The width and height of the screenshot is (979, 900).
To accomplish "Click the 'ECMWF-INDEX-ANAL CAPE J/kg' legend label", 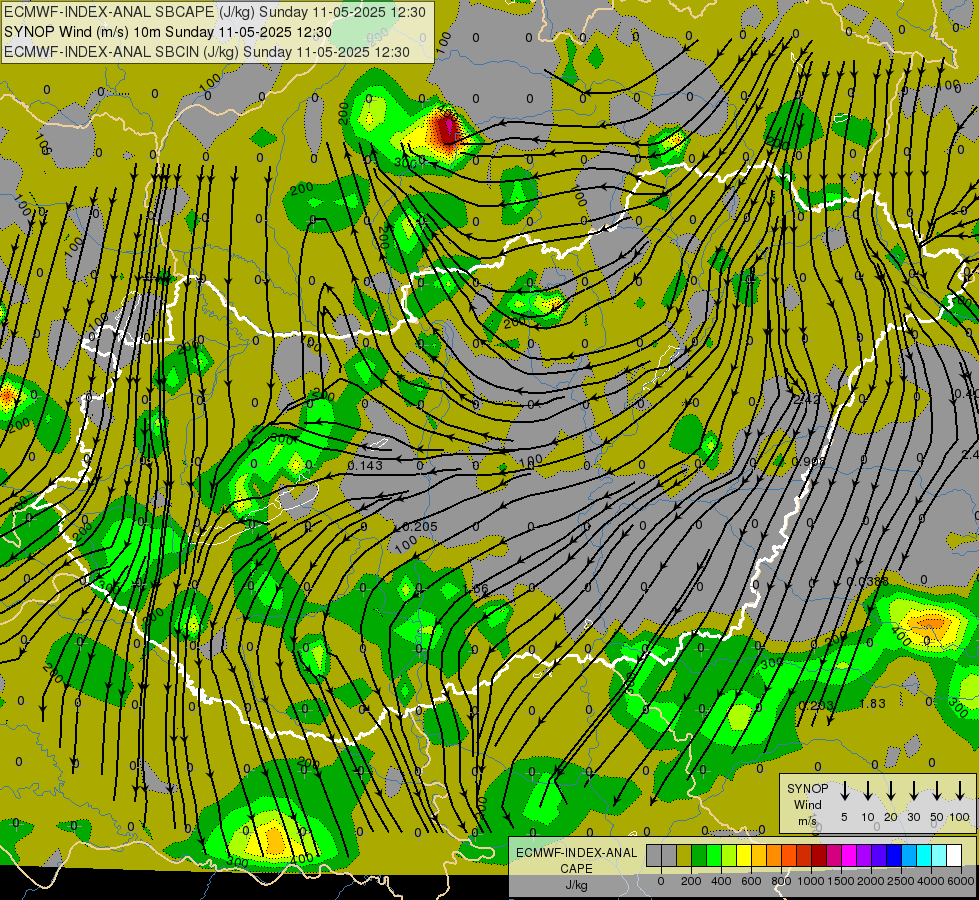I will (x=576, y=869).
